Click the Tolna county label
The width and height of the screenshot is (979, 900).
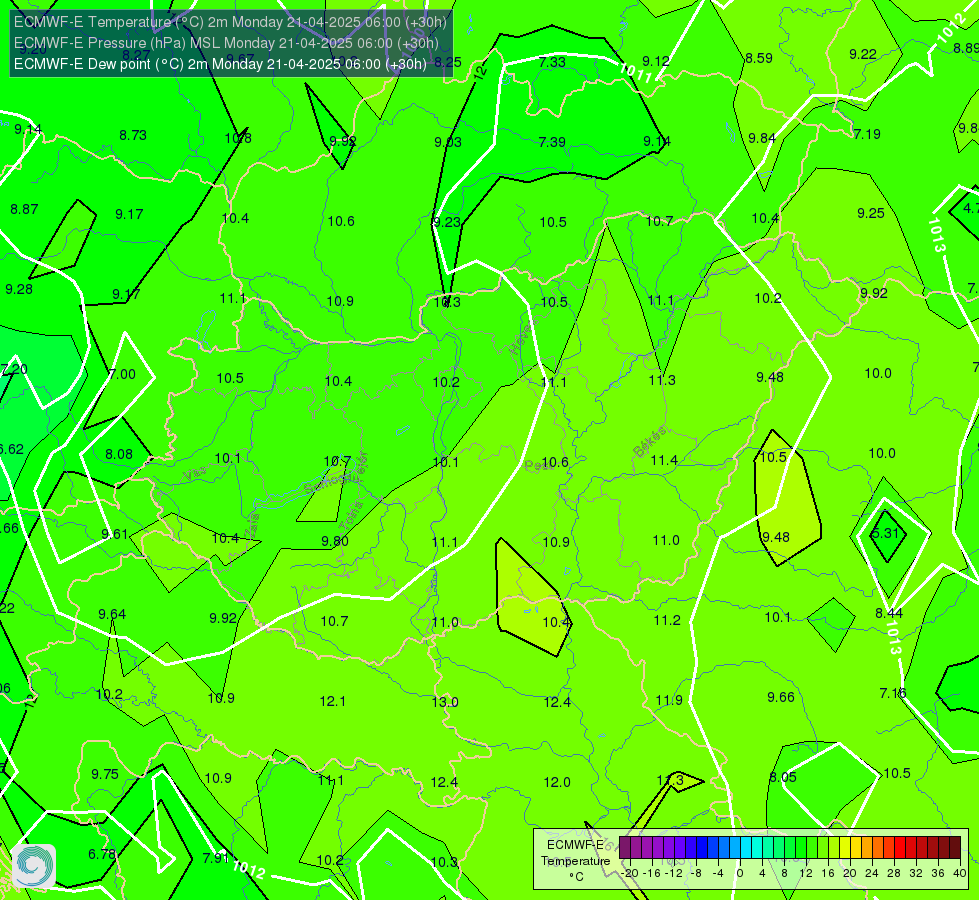pos(352,516)
